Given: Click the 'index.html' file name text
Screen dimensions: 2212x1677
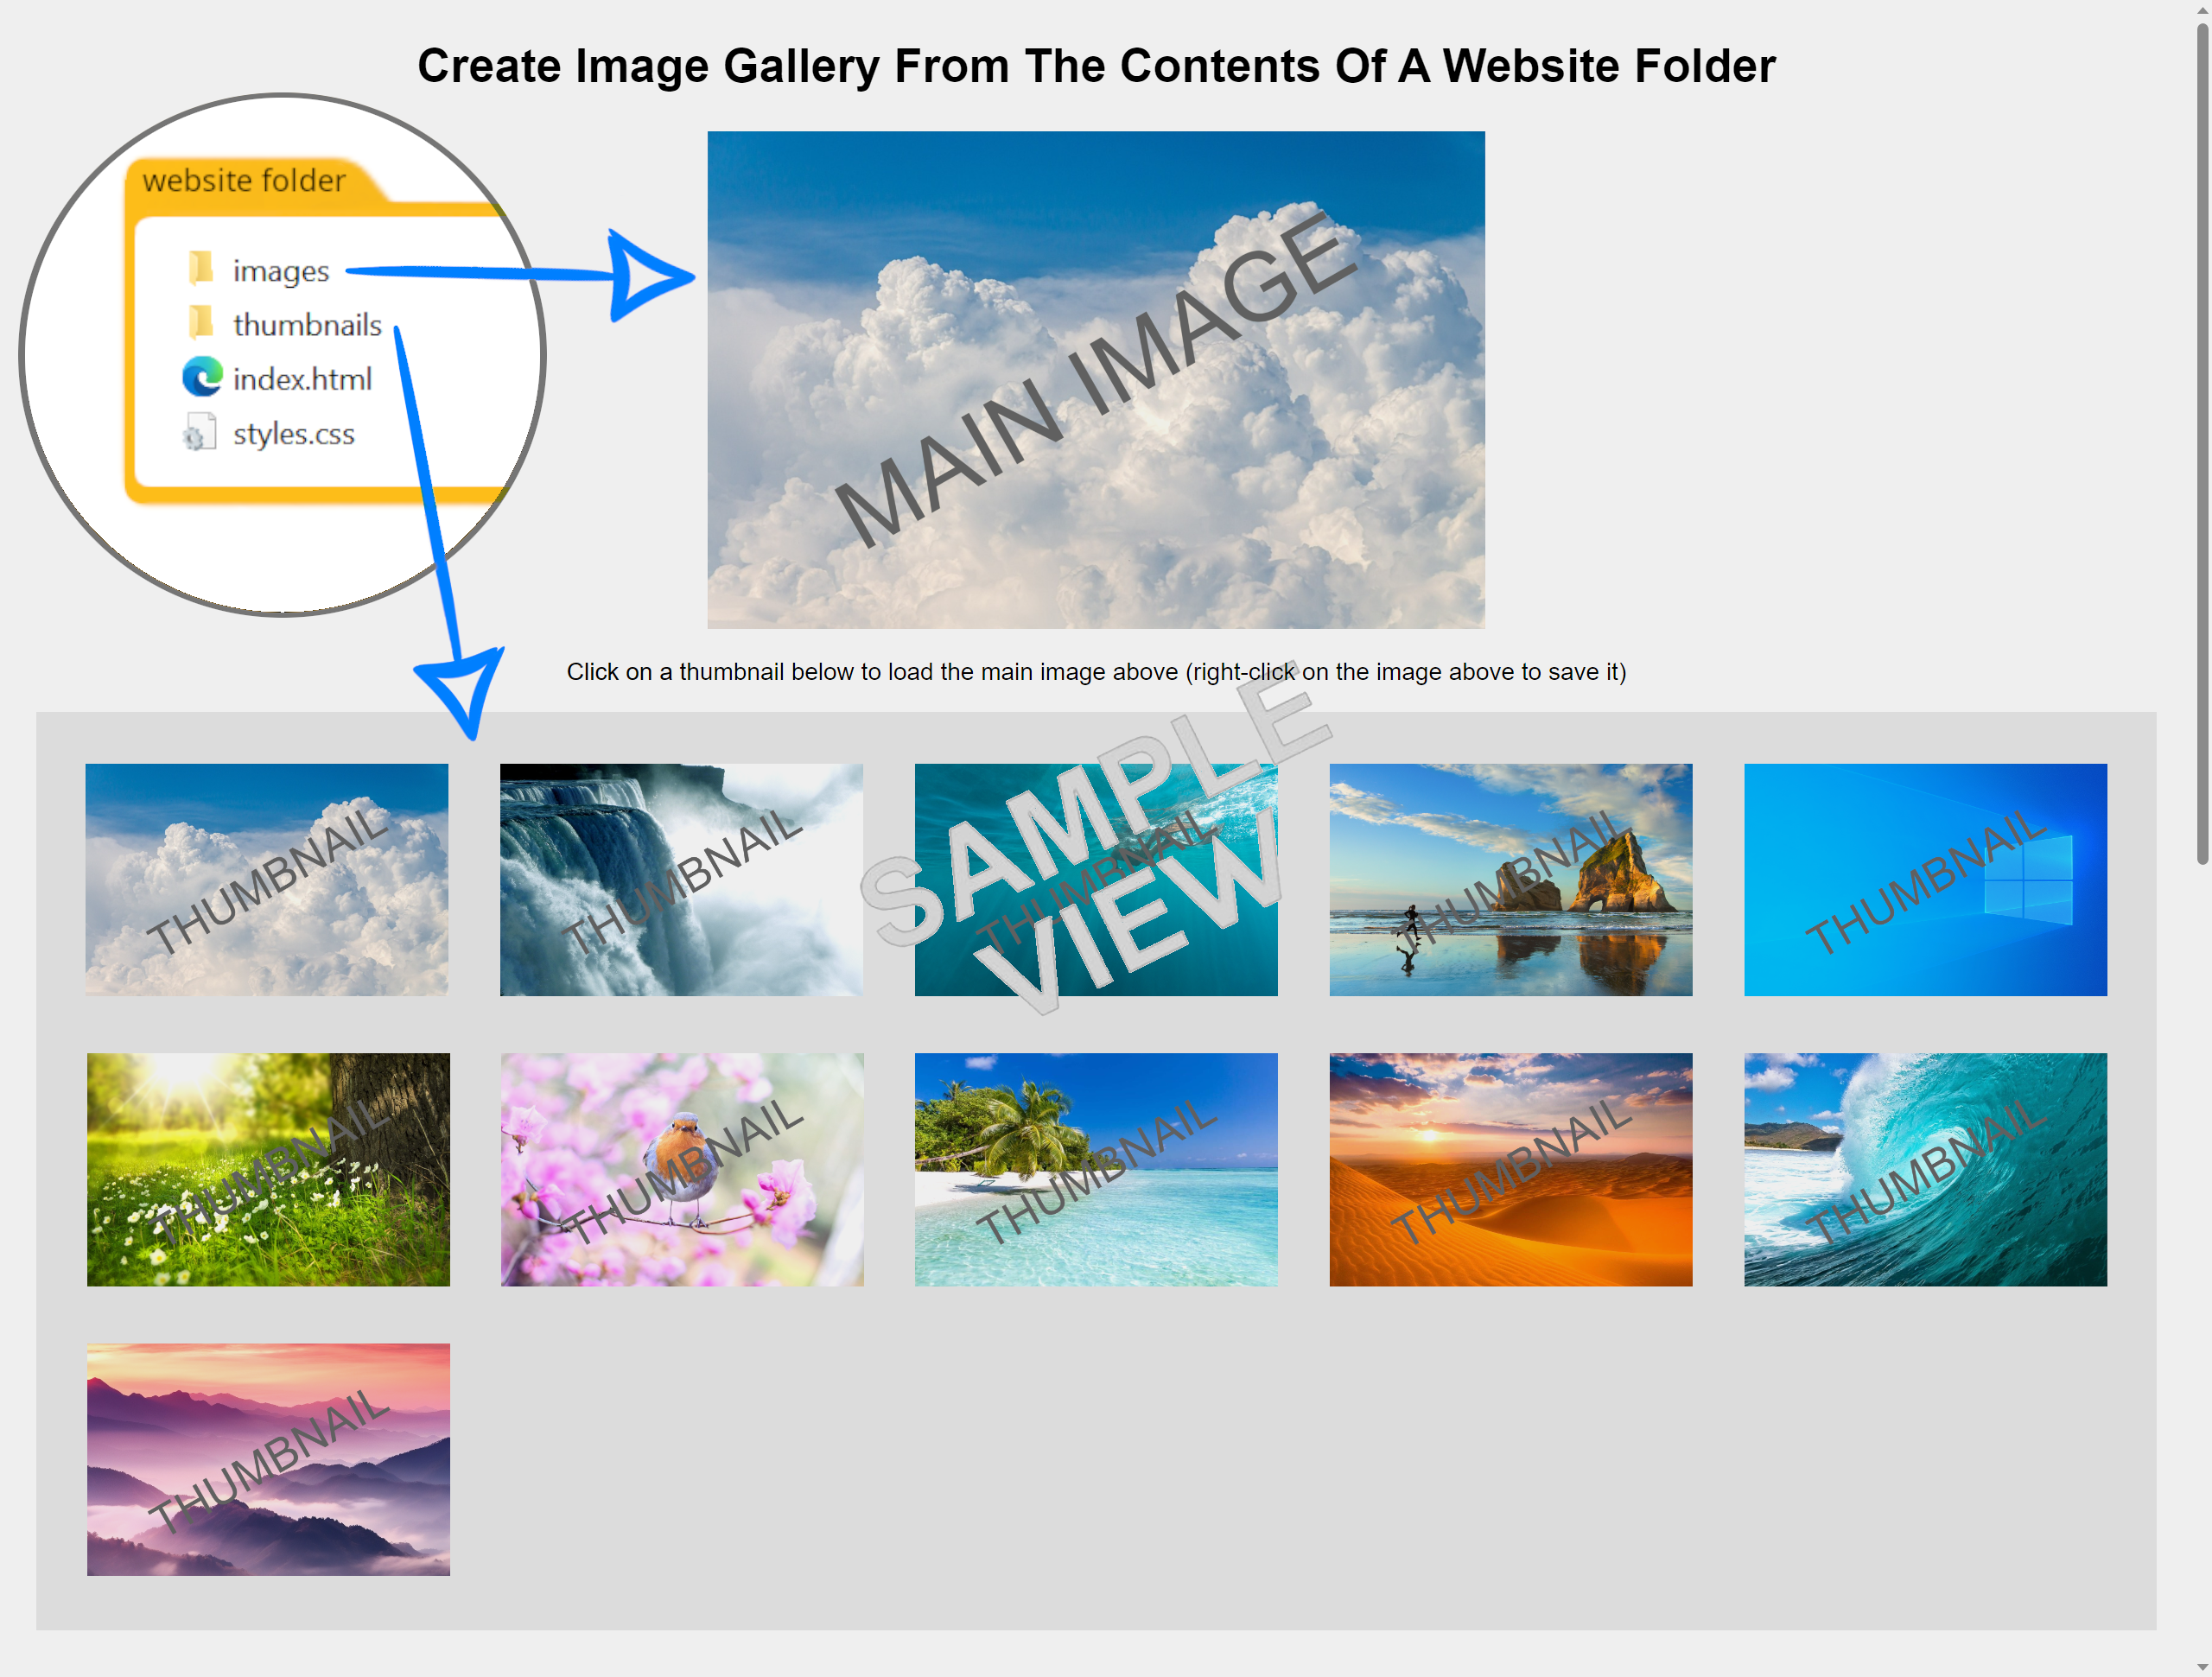Looking at the screenshot, I should pyautogui.click(x=302, y=379).
